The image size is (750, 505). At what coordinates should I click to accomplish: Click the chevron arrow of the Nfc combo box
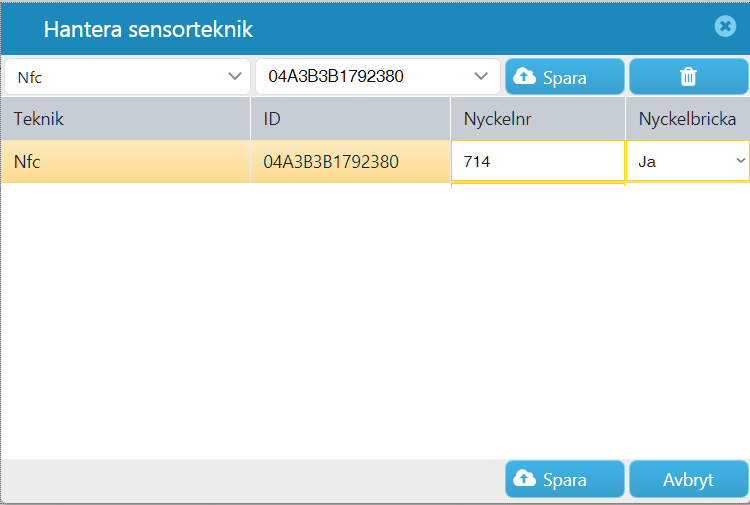coord(235,76)
